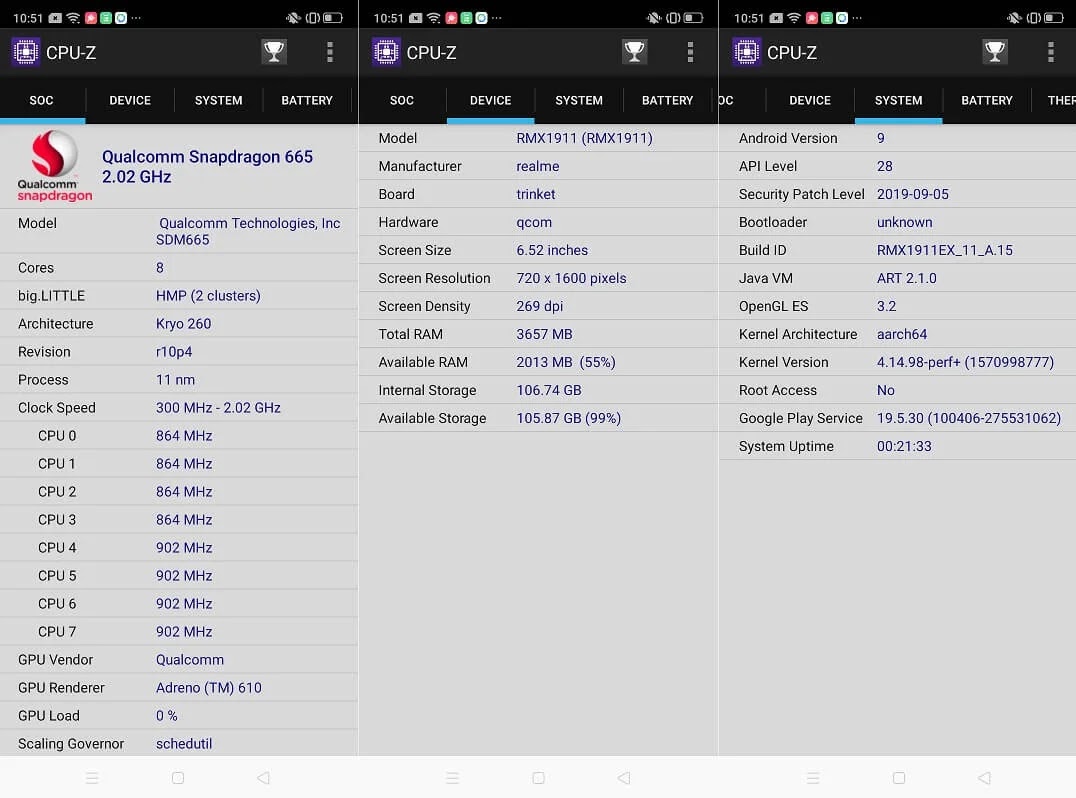This screenshot has height=798, width=1076.
Task: Open overflow menu in left CPU-Z screen
Action: (330, 52)
